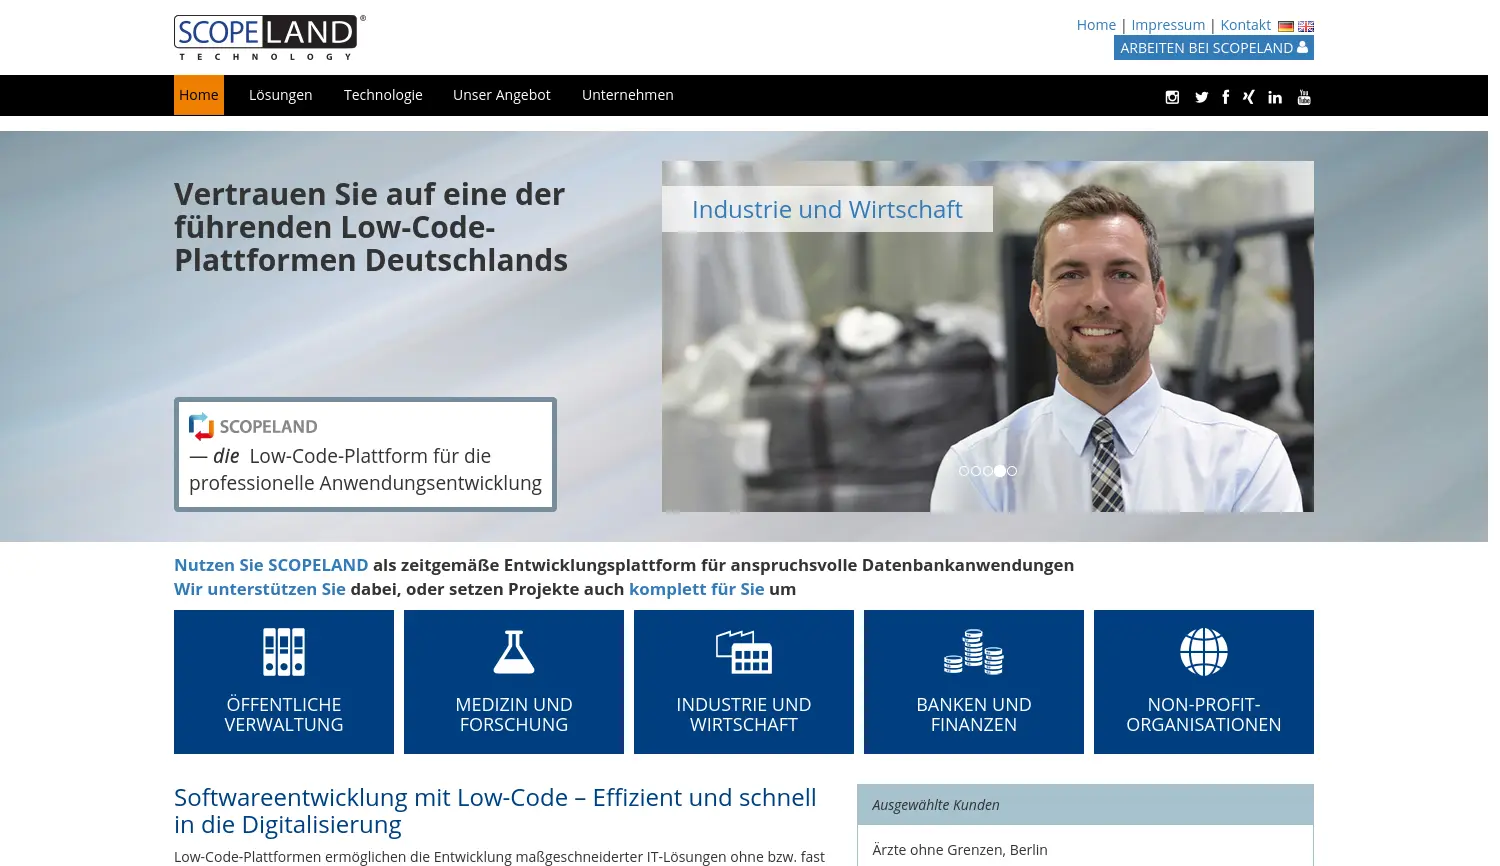Open the LinkedIn icon
The height and width of the screenshot is (866, 1500).
pyautogui.click(x=1274, y=96)
